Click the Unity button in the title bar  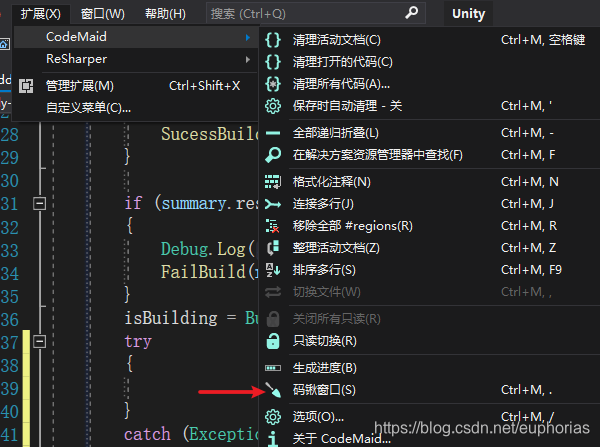point(468,14)
